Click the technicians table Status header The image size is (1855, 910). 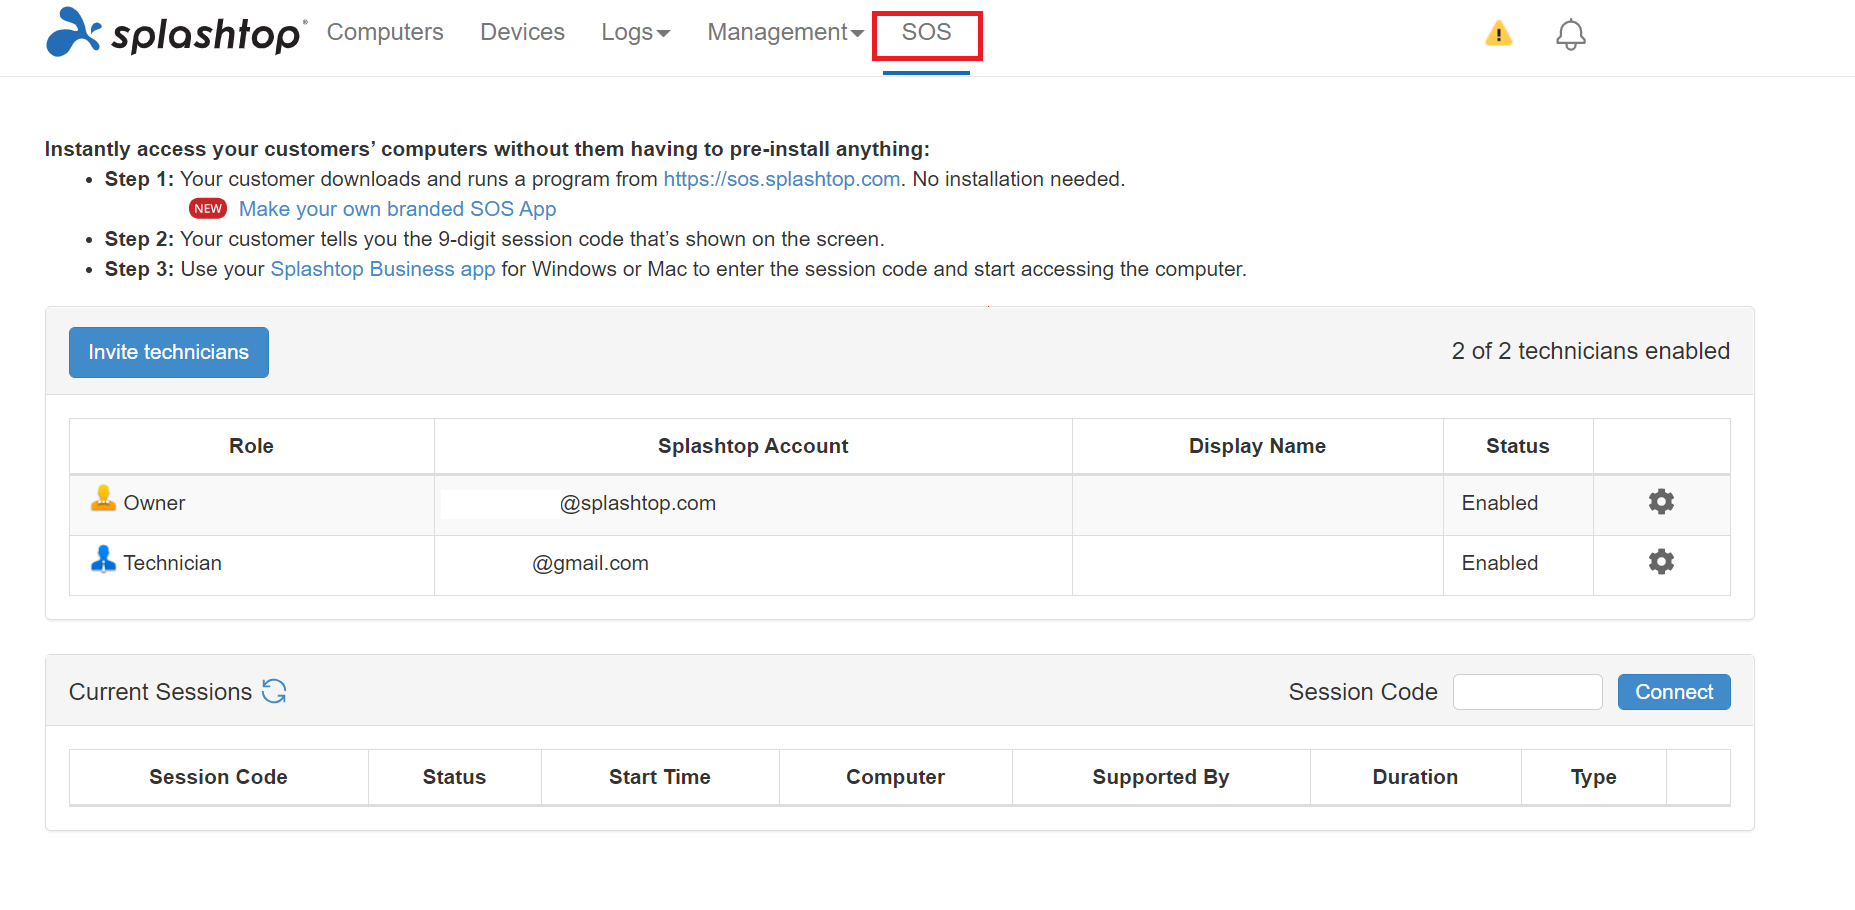point(1517,446)
